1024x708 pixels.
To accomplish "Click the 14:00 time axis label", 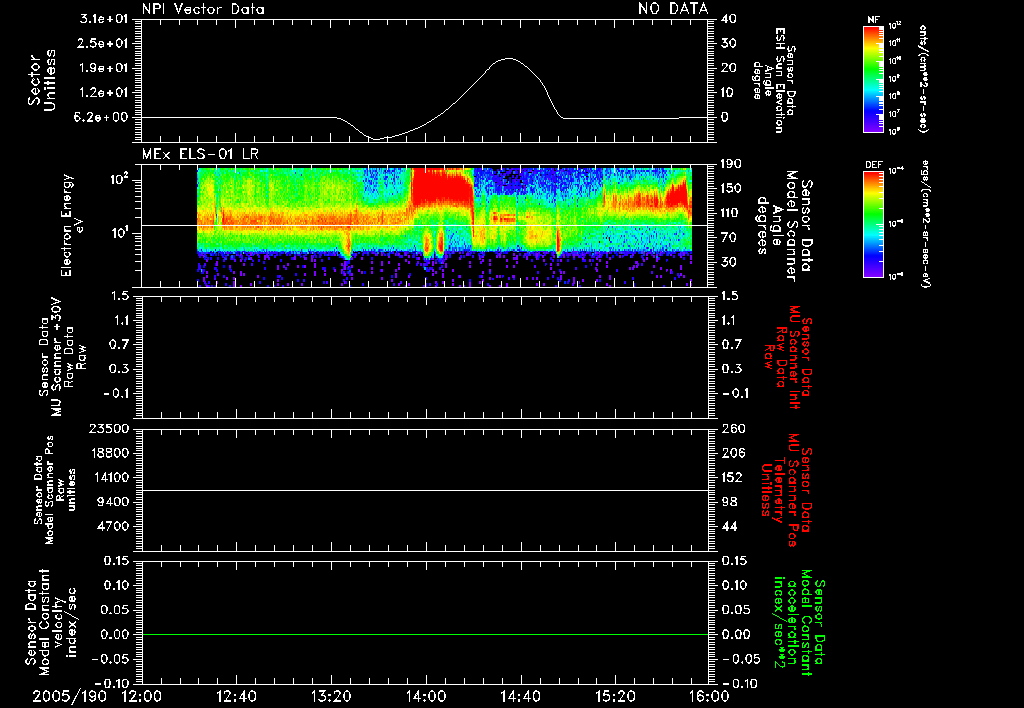I will click(426, 698).
